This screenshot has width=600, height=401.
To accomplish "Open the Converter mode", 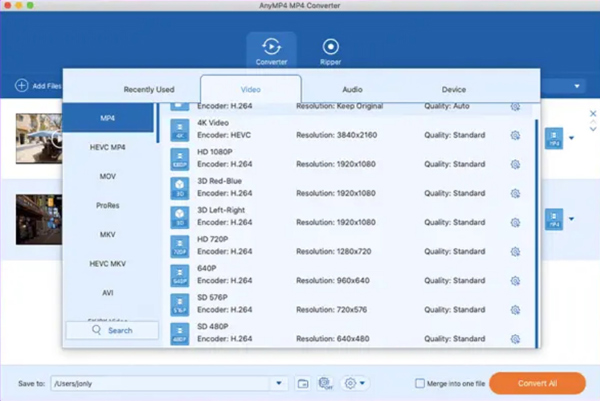I will pyautogui.click(x=271, y=51).
